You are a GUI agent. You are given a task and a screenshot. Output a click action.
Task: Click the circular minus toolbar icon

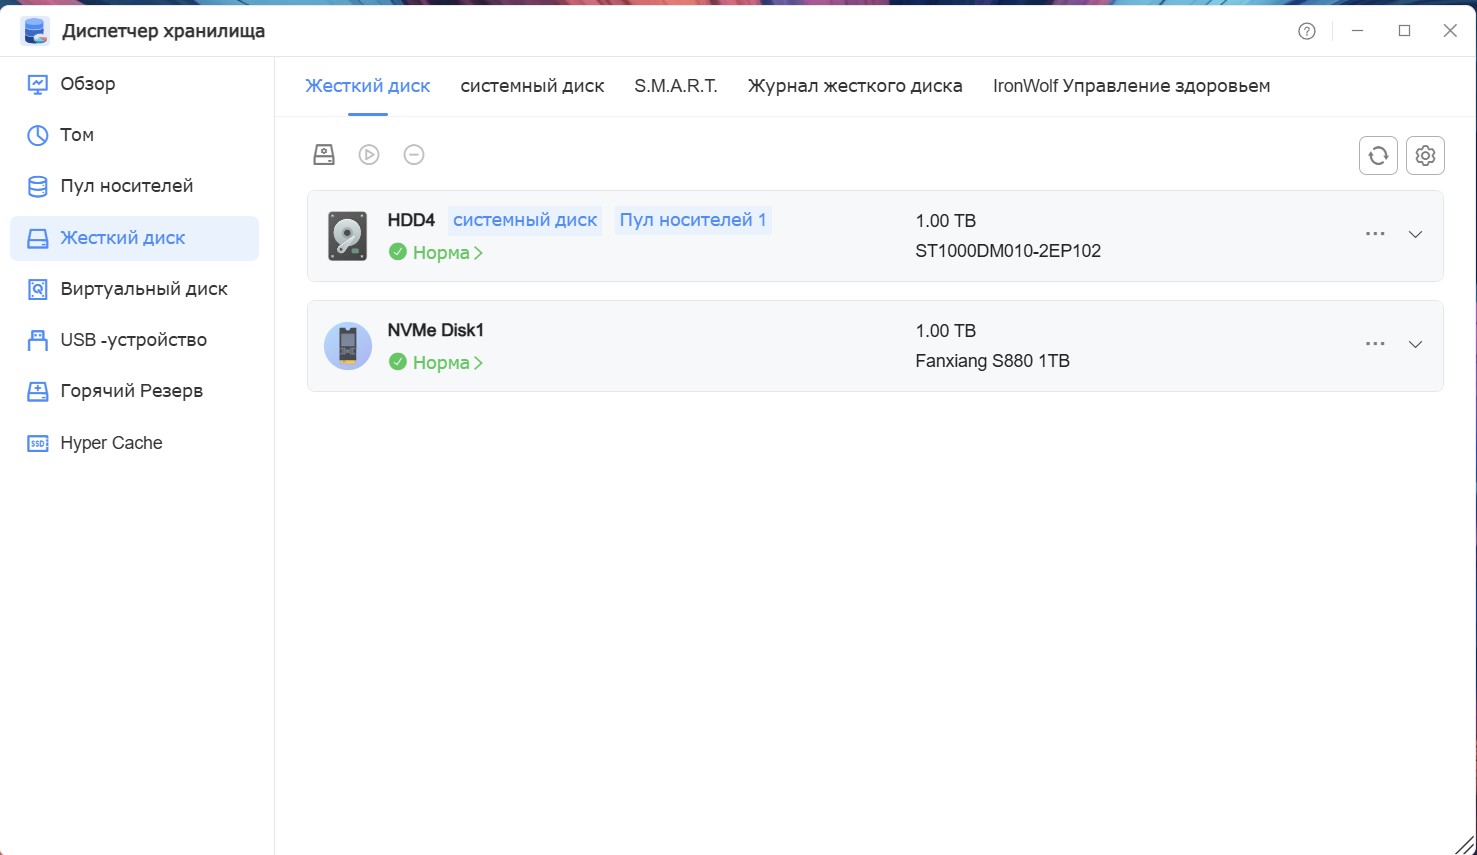(414, 154)
